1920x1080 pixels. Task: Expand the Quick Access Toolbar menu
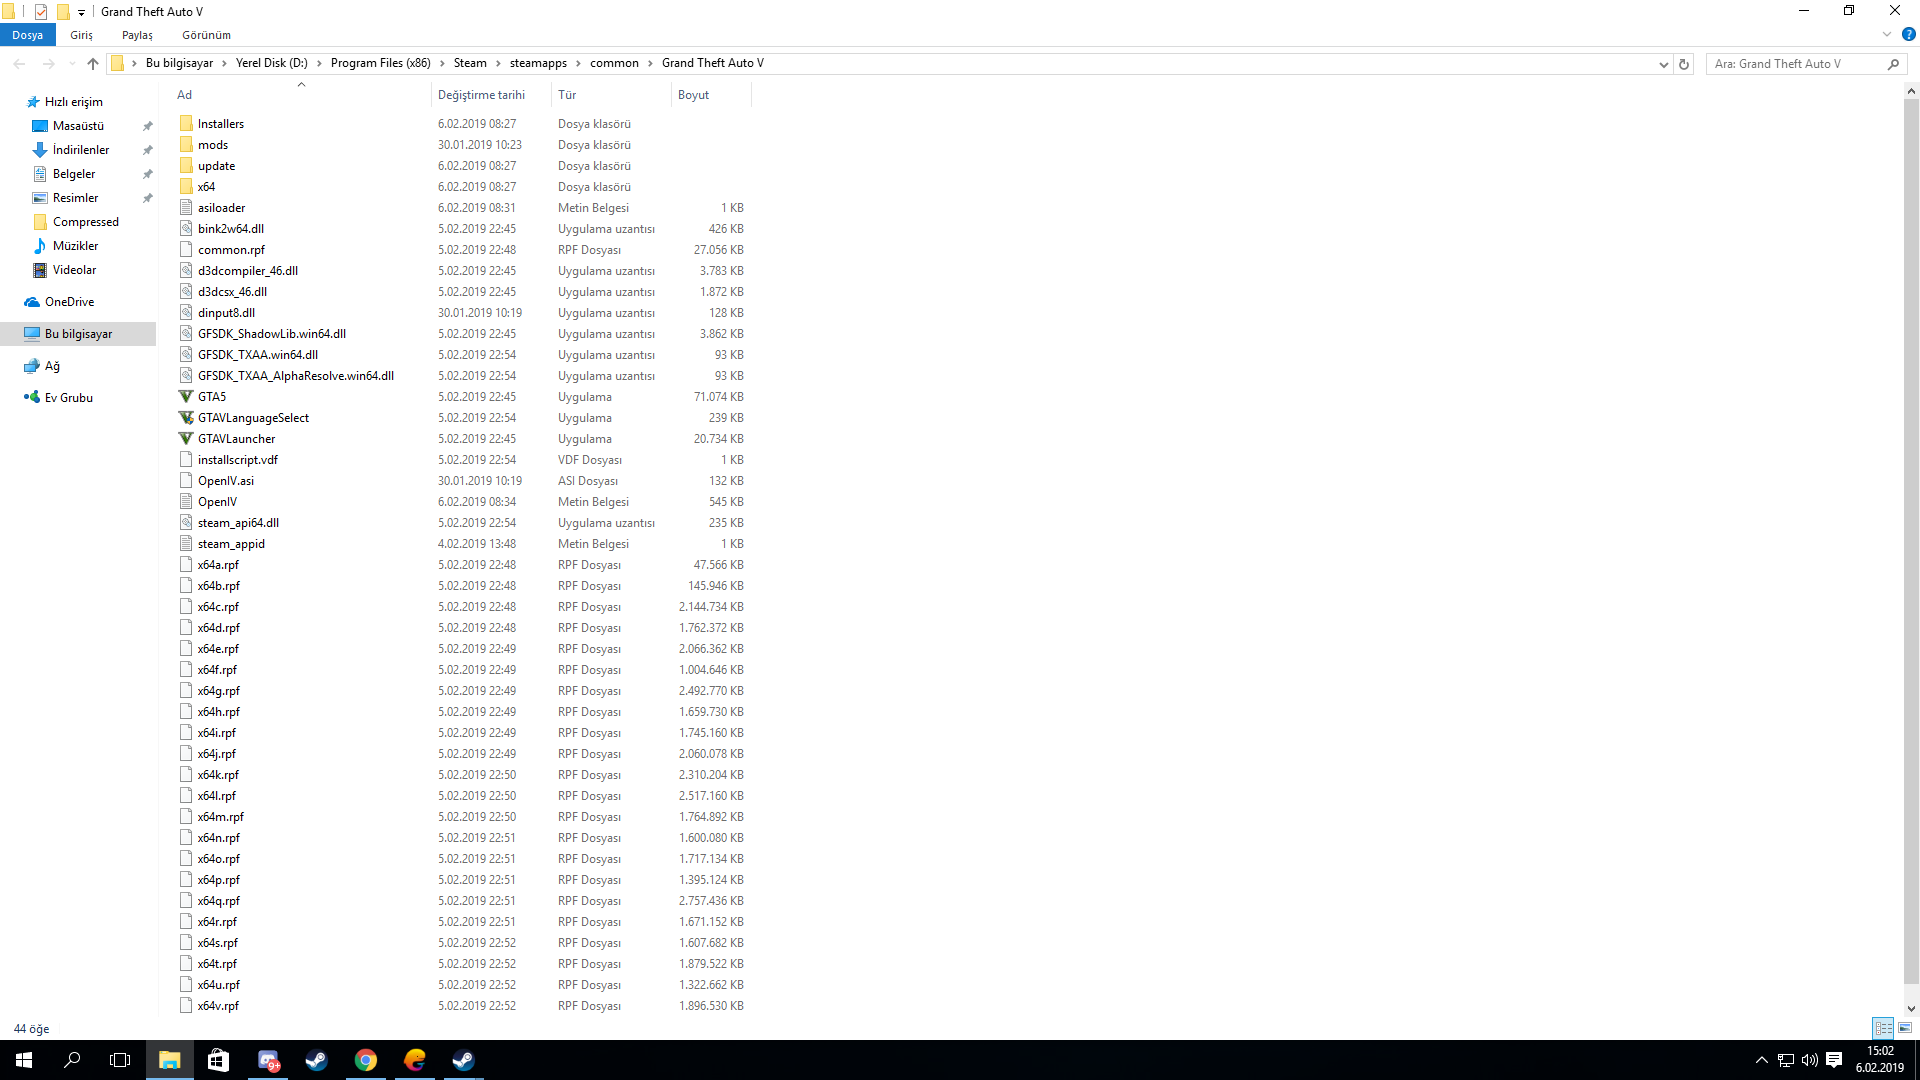pyautogui.click(x=80, y=12)
